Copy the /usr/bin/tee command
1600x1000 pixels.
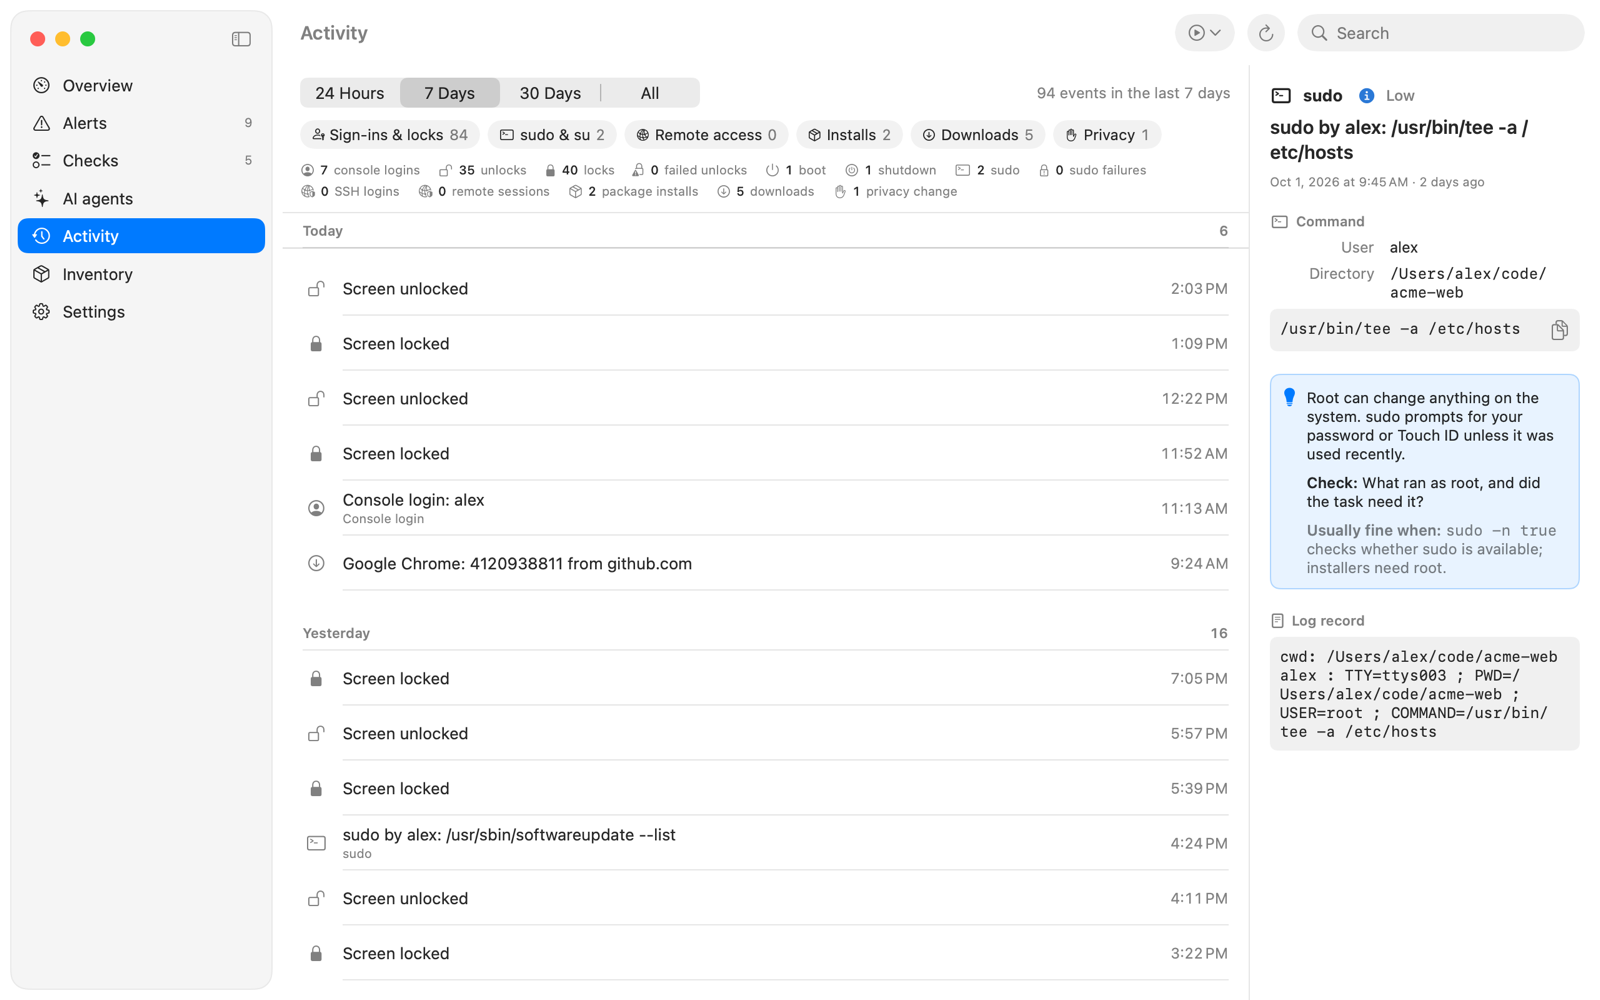coord(1559,330)
